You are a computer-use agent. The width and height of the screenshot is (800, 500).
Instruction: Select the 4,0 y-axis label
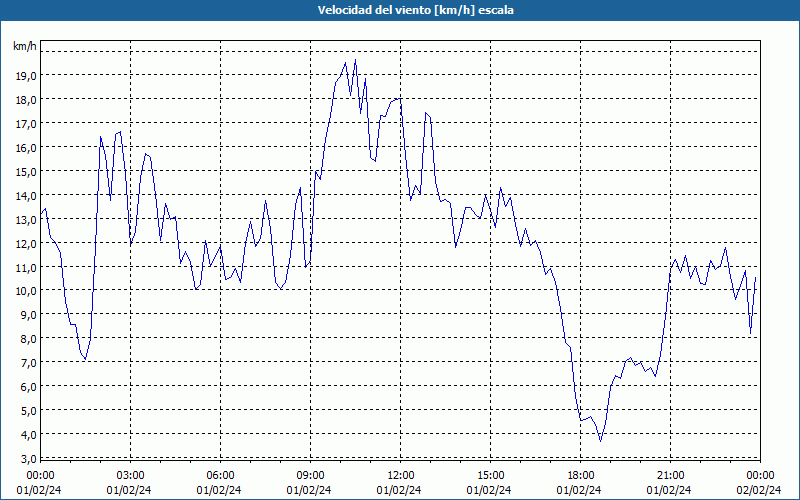click(28, 435)
